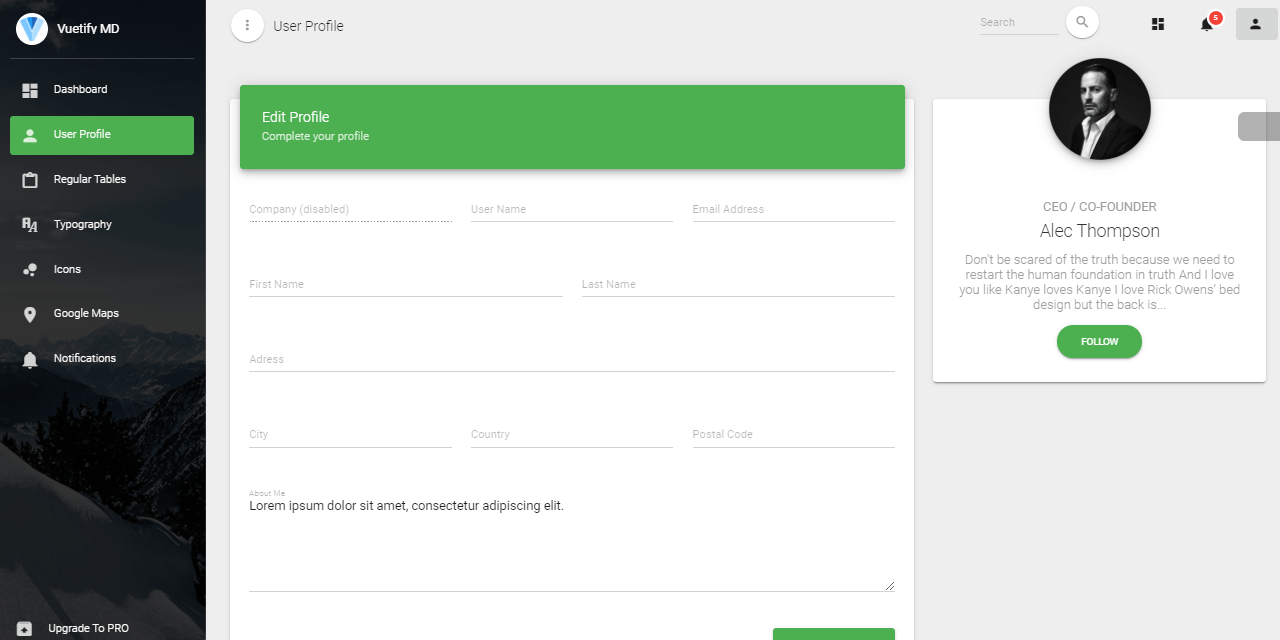Open Notifications via the bell sidebar icon
The width and height of the screenshot is (1280, 640).
[x=30, y=358]
